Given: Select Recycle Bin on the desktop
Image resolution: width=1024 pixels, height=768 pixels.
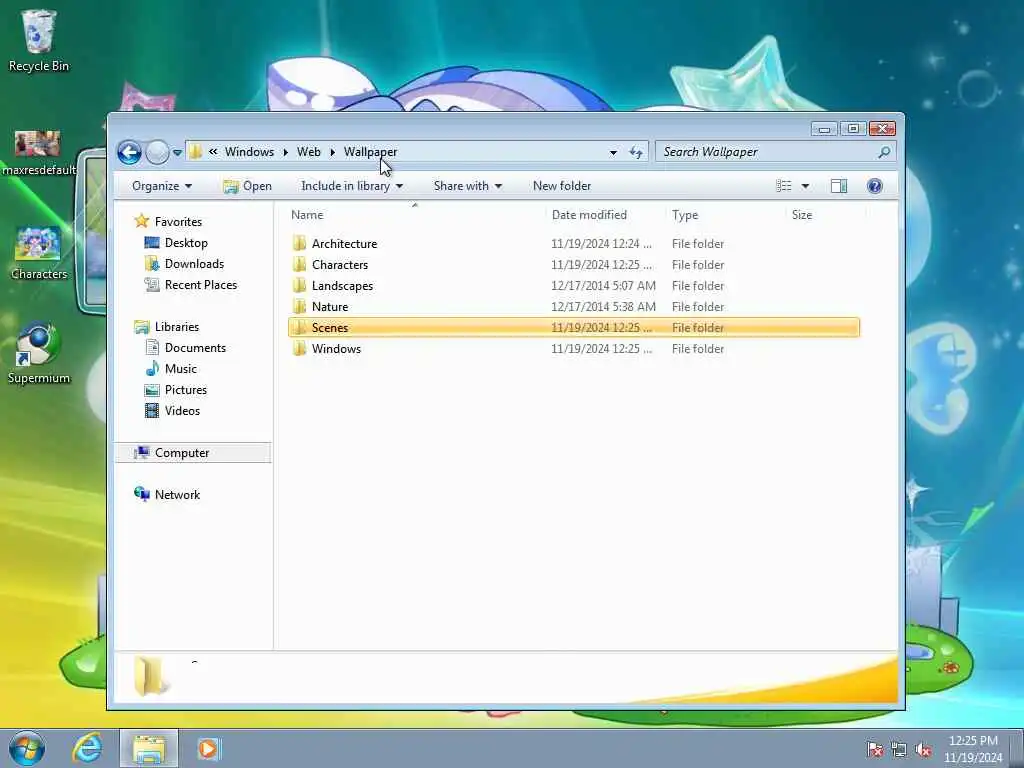Looking at the screenshot, I should 39,40.
